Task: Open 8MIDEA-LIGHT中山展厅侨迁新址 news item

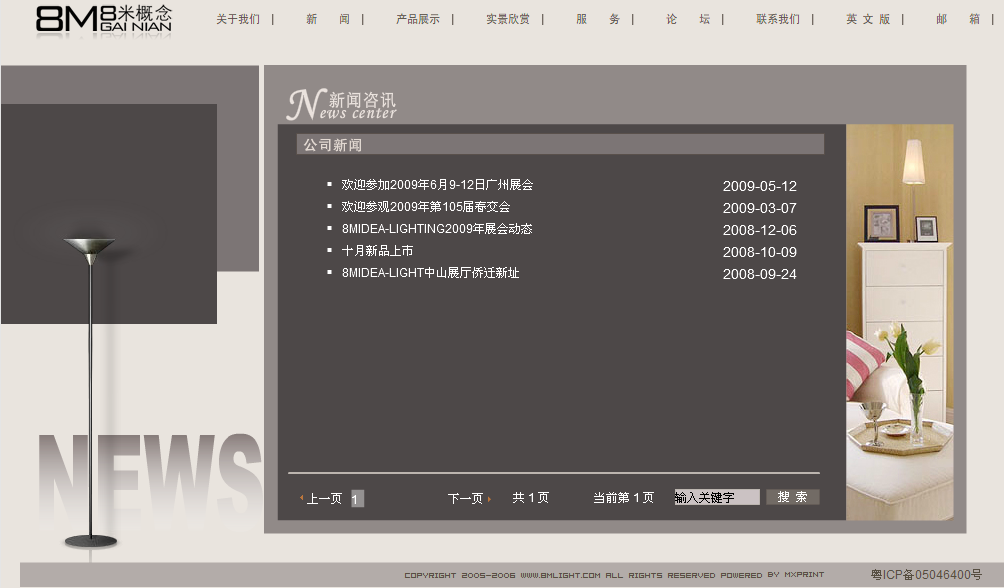Action: (432, 272)
